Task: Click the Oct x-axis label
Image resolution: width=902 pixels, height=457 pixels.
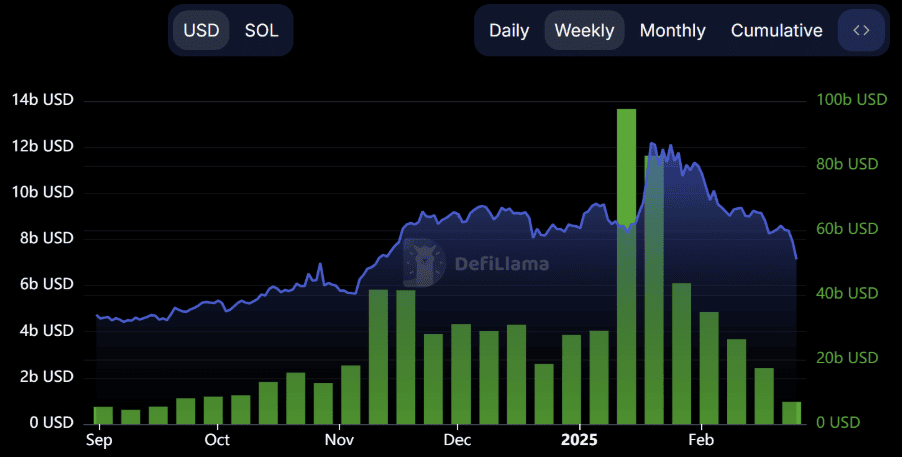Action: click(x=217, y=440)
